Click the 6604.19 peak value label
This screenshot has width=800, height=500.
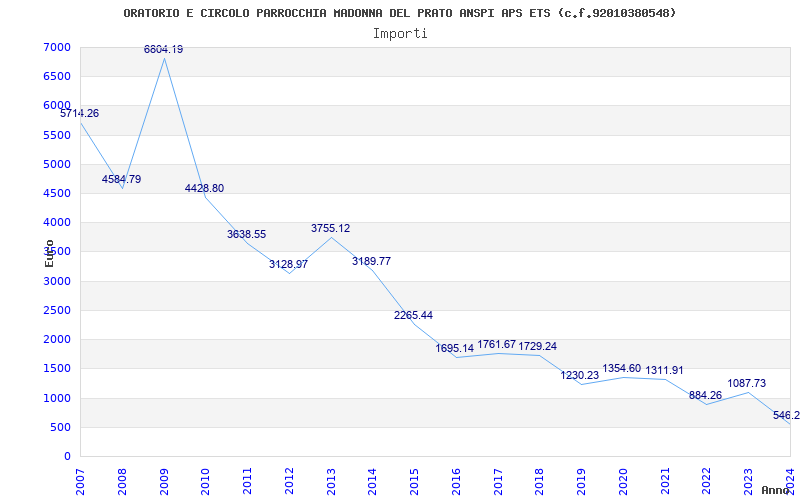tap(163, 49)
